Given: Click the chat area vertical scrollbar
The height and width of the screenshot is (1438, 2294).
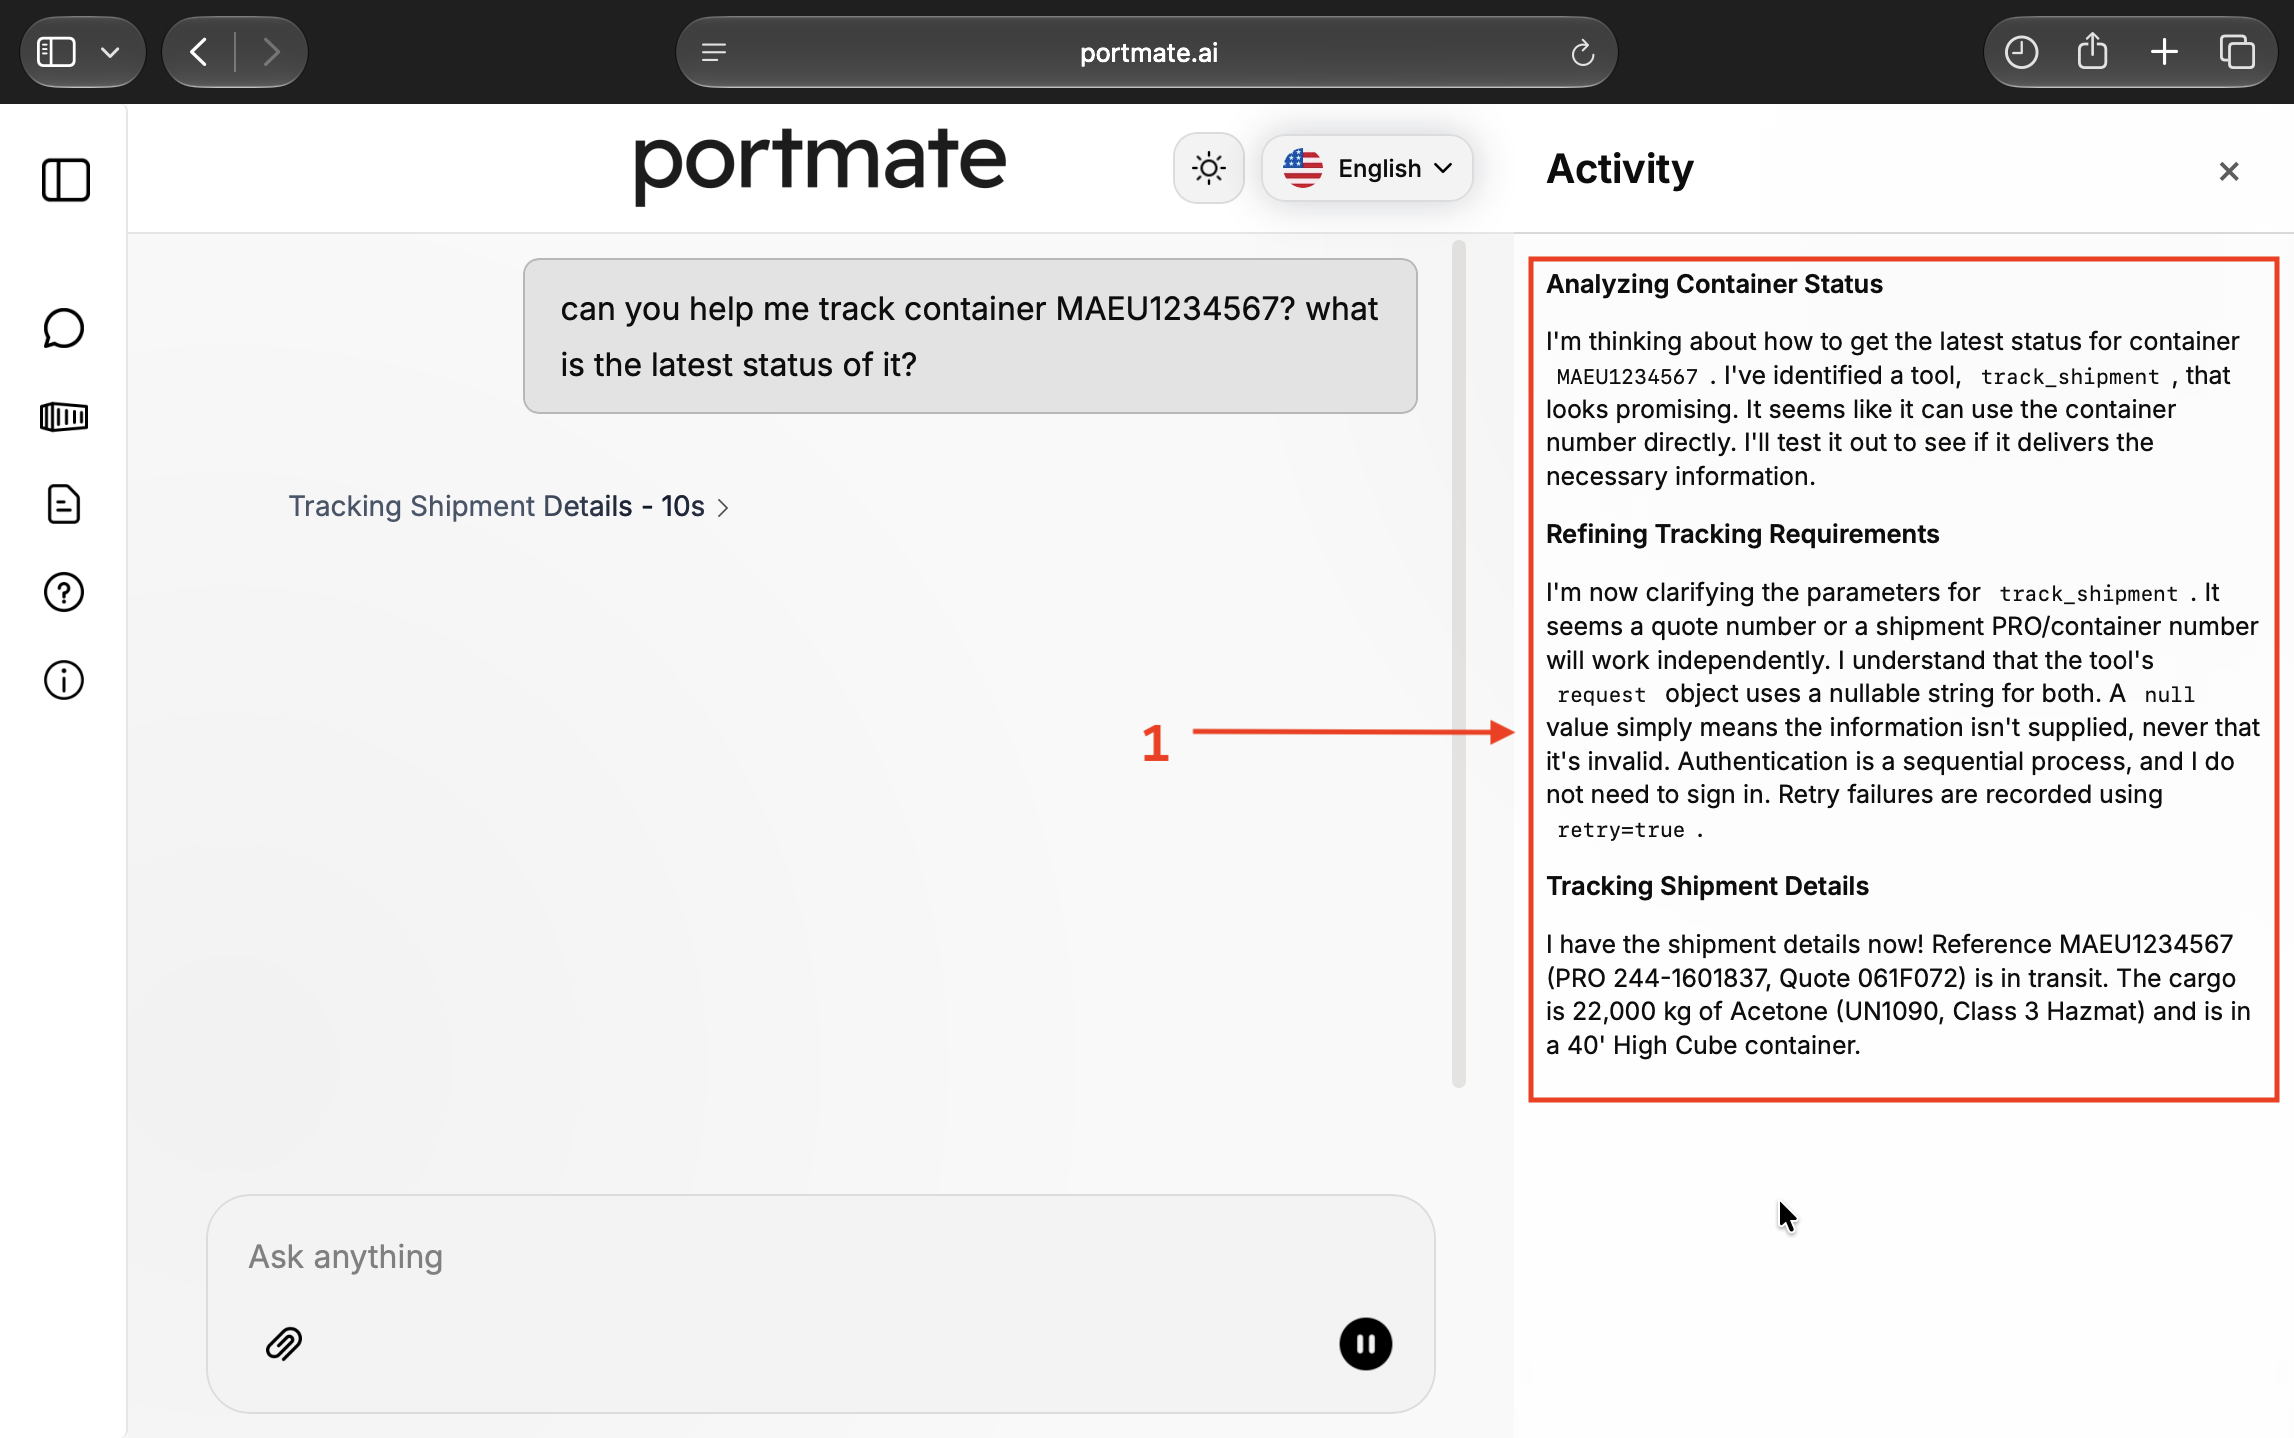Looking at the screenshot, I should (1459, 664).
